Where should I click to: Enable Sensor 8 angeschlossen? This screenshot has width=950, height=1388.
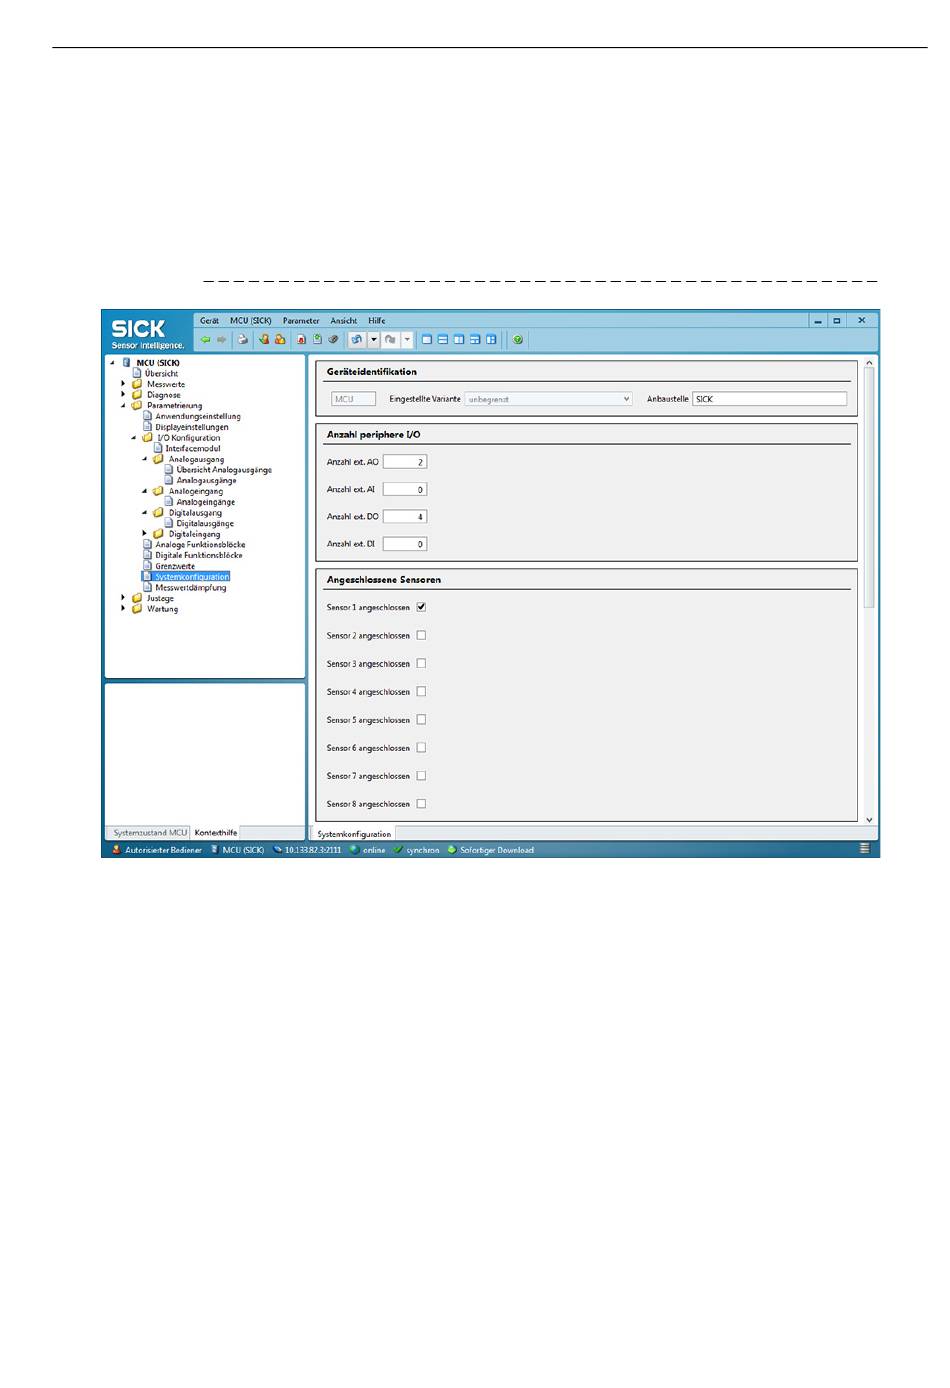(x=421, y=803)
